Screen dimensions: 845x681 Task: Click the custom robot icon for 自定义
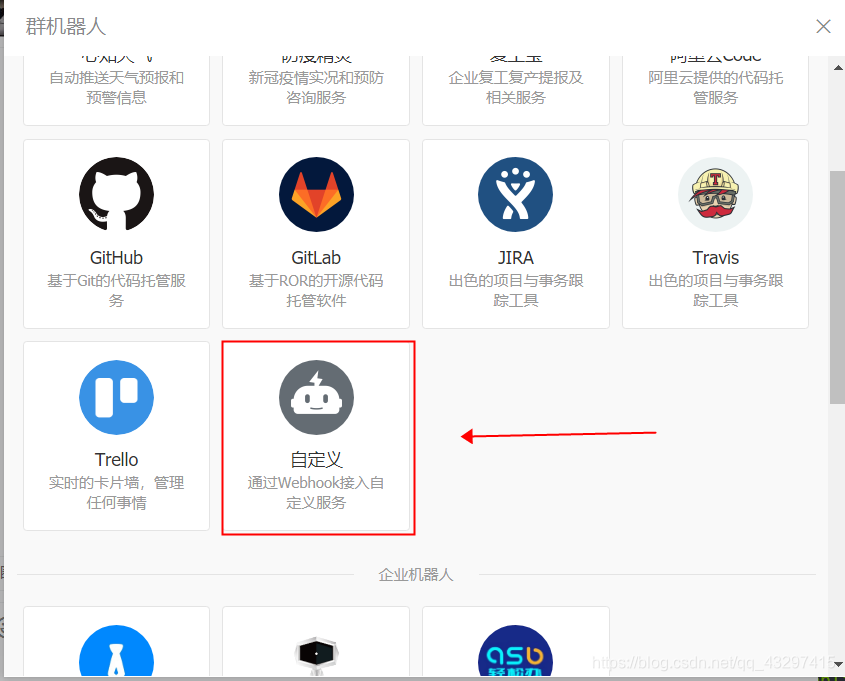pos(316,398)
